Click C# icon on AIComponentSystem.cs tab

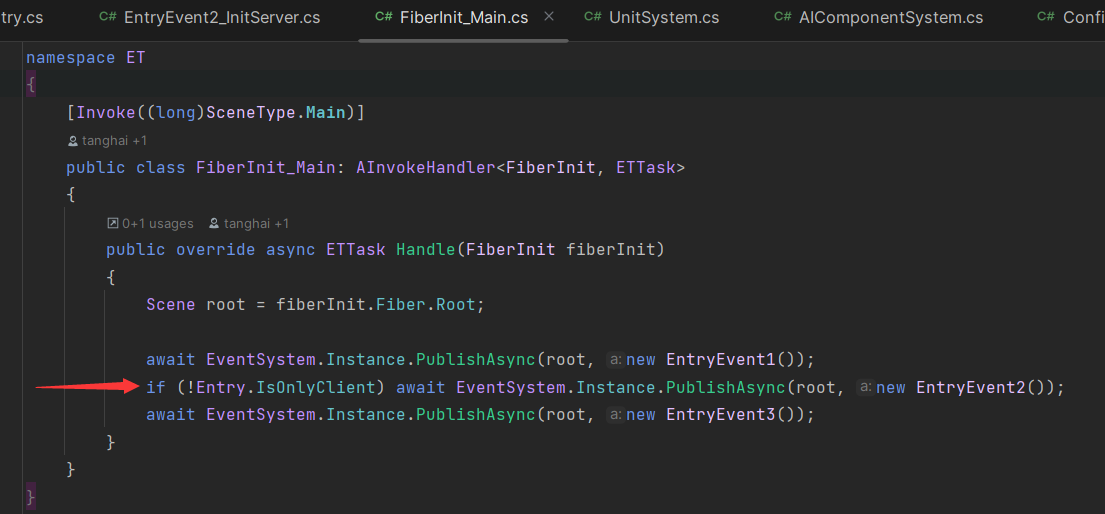tap(782, 18)
